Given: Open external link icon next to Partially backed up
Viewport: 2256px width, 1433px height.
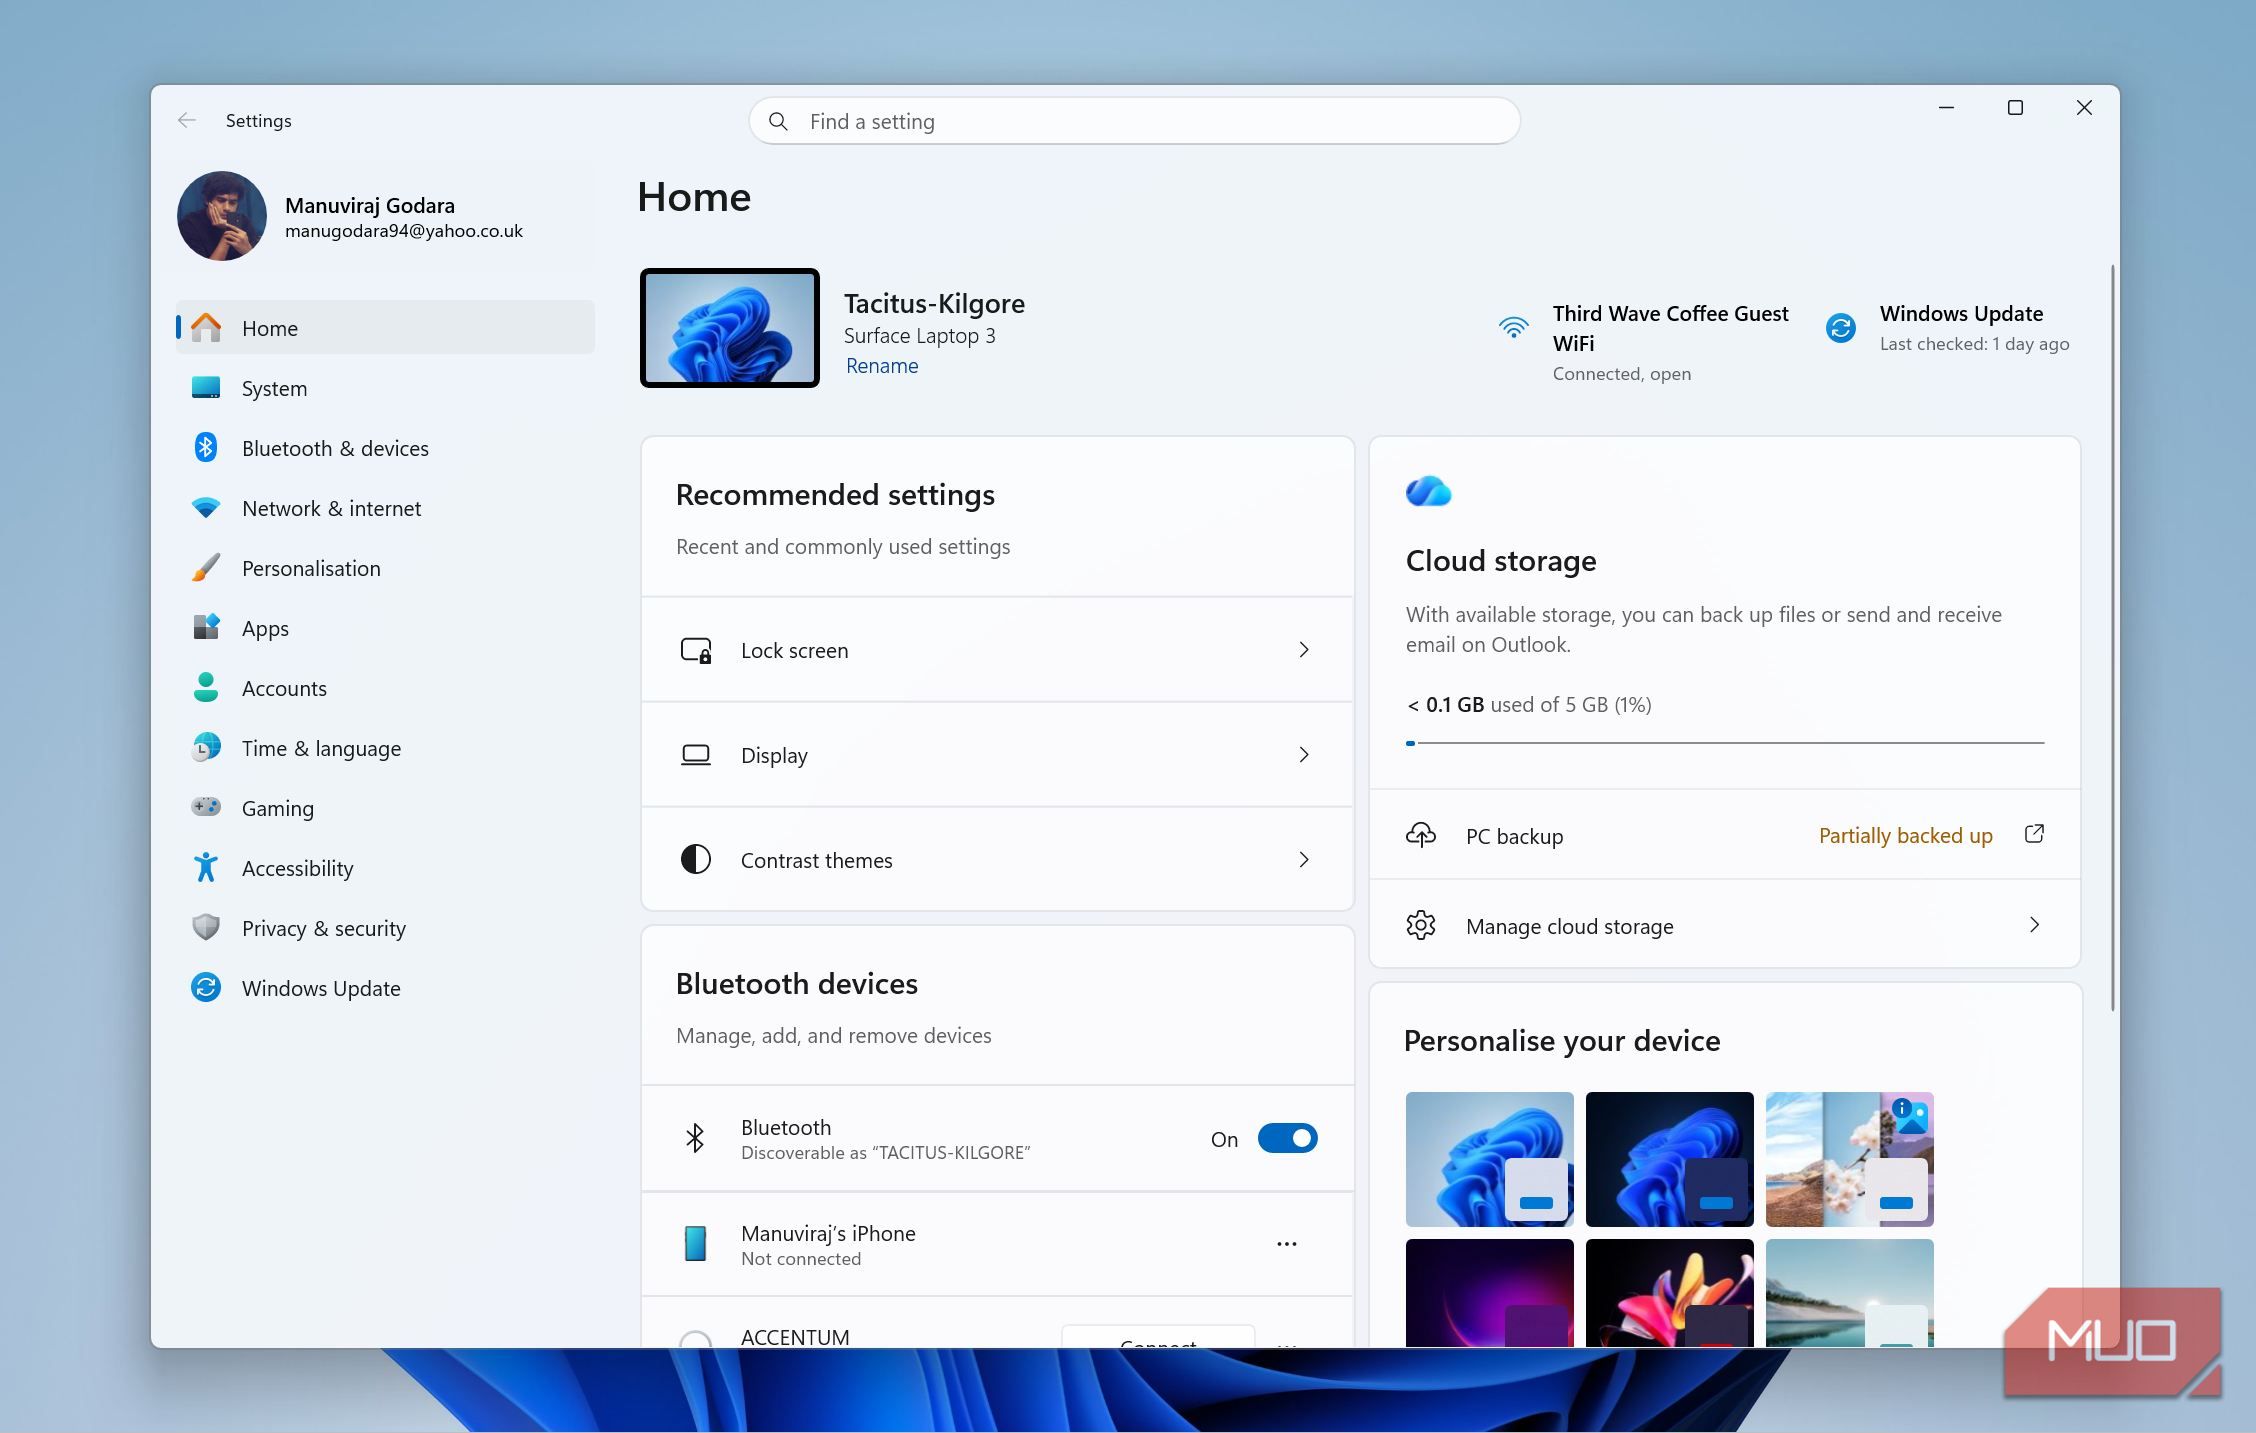Looking at the screenshot, I should [x=2034, y=834].
